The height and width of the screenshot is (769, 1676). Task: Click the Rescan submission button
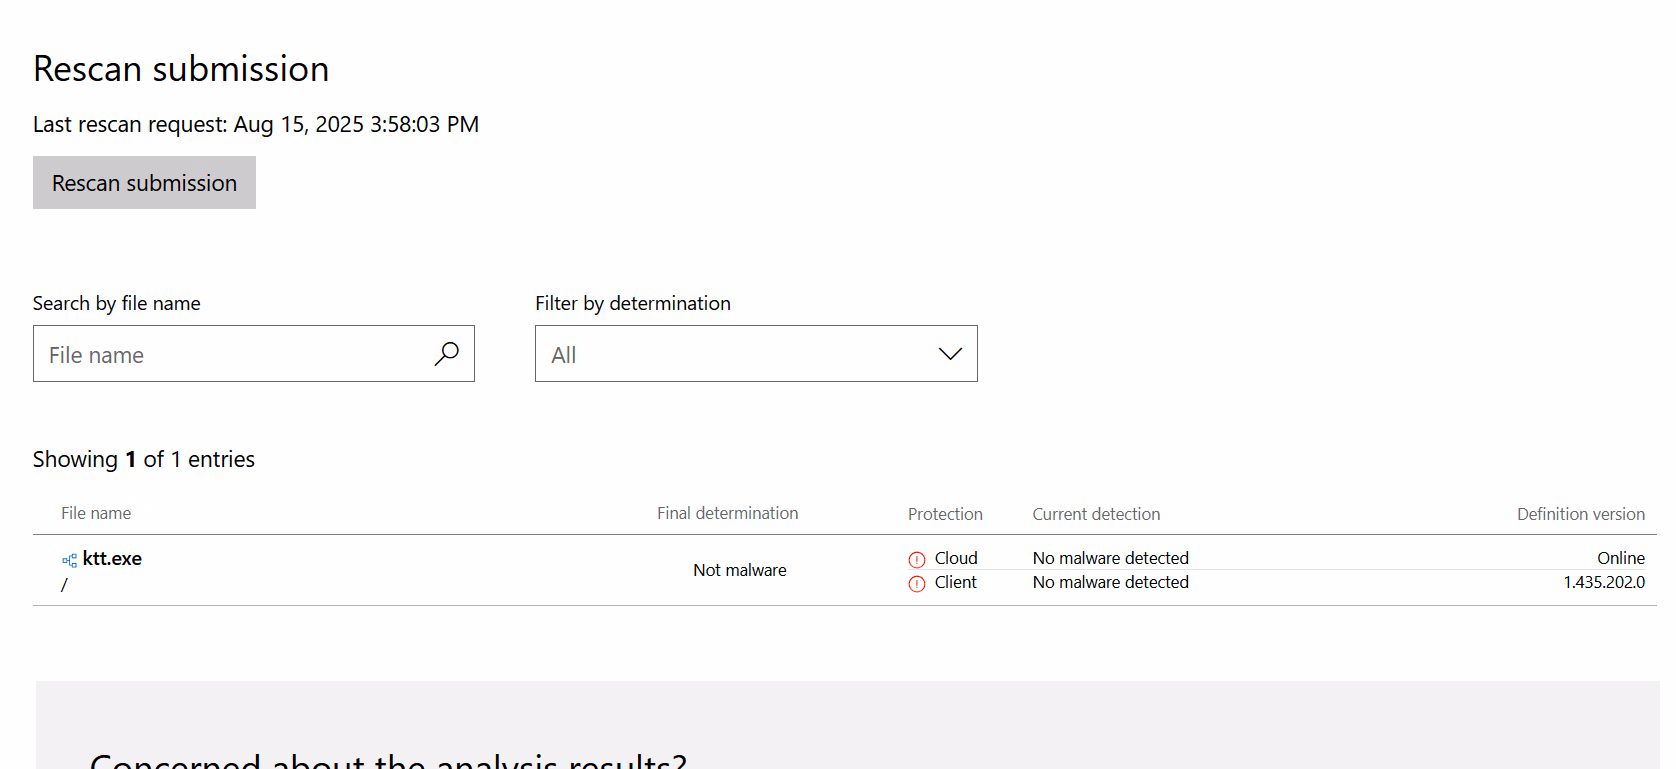click(x=144, y=183)
